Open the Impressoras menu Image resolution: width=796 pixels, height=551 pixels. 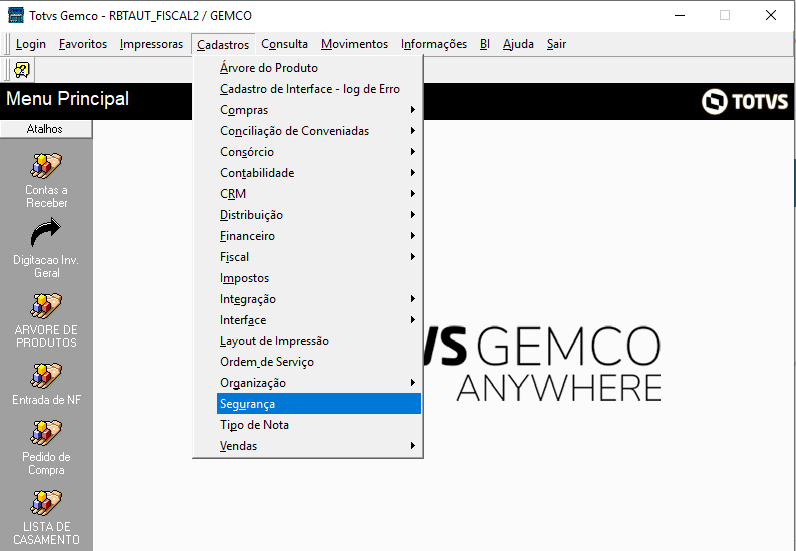151,44
